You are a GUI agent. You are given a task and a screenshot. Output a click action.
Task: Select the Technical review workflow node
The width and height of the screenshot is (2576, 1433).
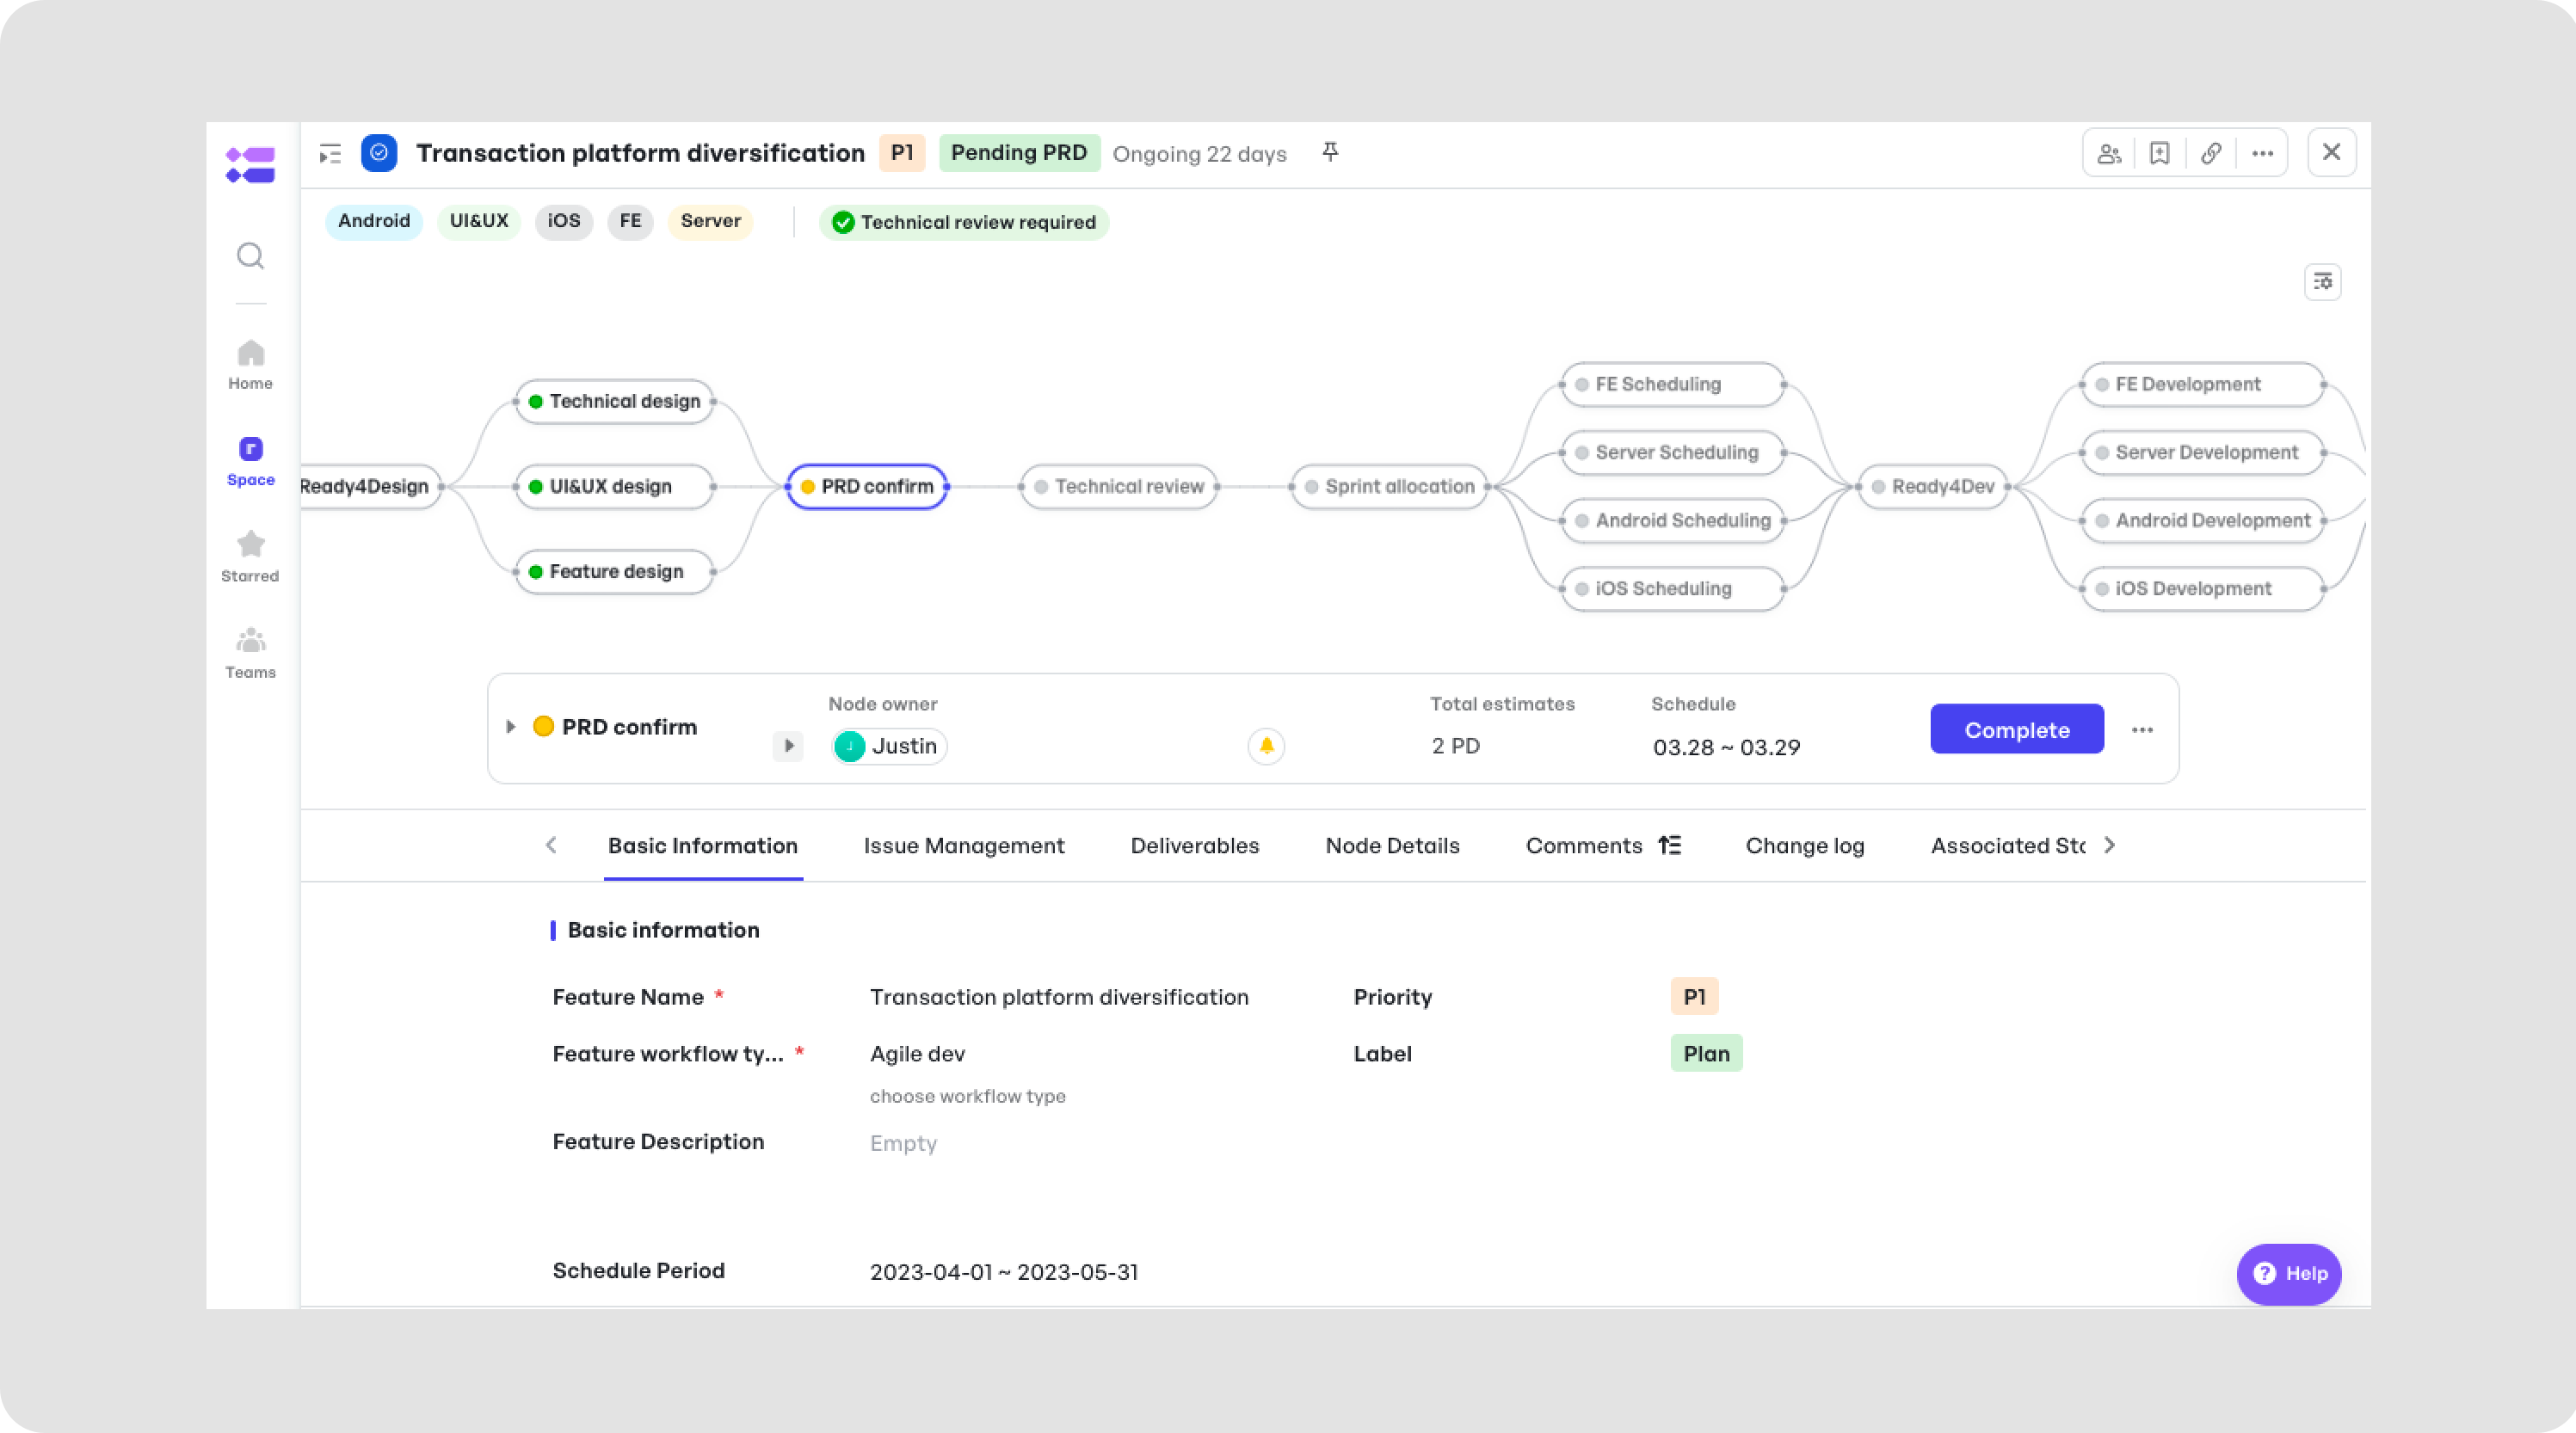1119,487
